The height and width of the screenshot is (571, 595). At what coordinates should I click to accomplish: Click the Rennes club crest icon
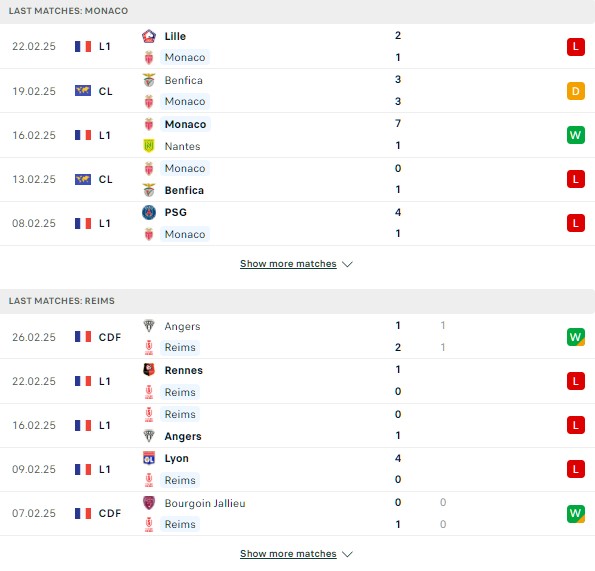[x=149, y=370]
